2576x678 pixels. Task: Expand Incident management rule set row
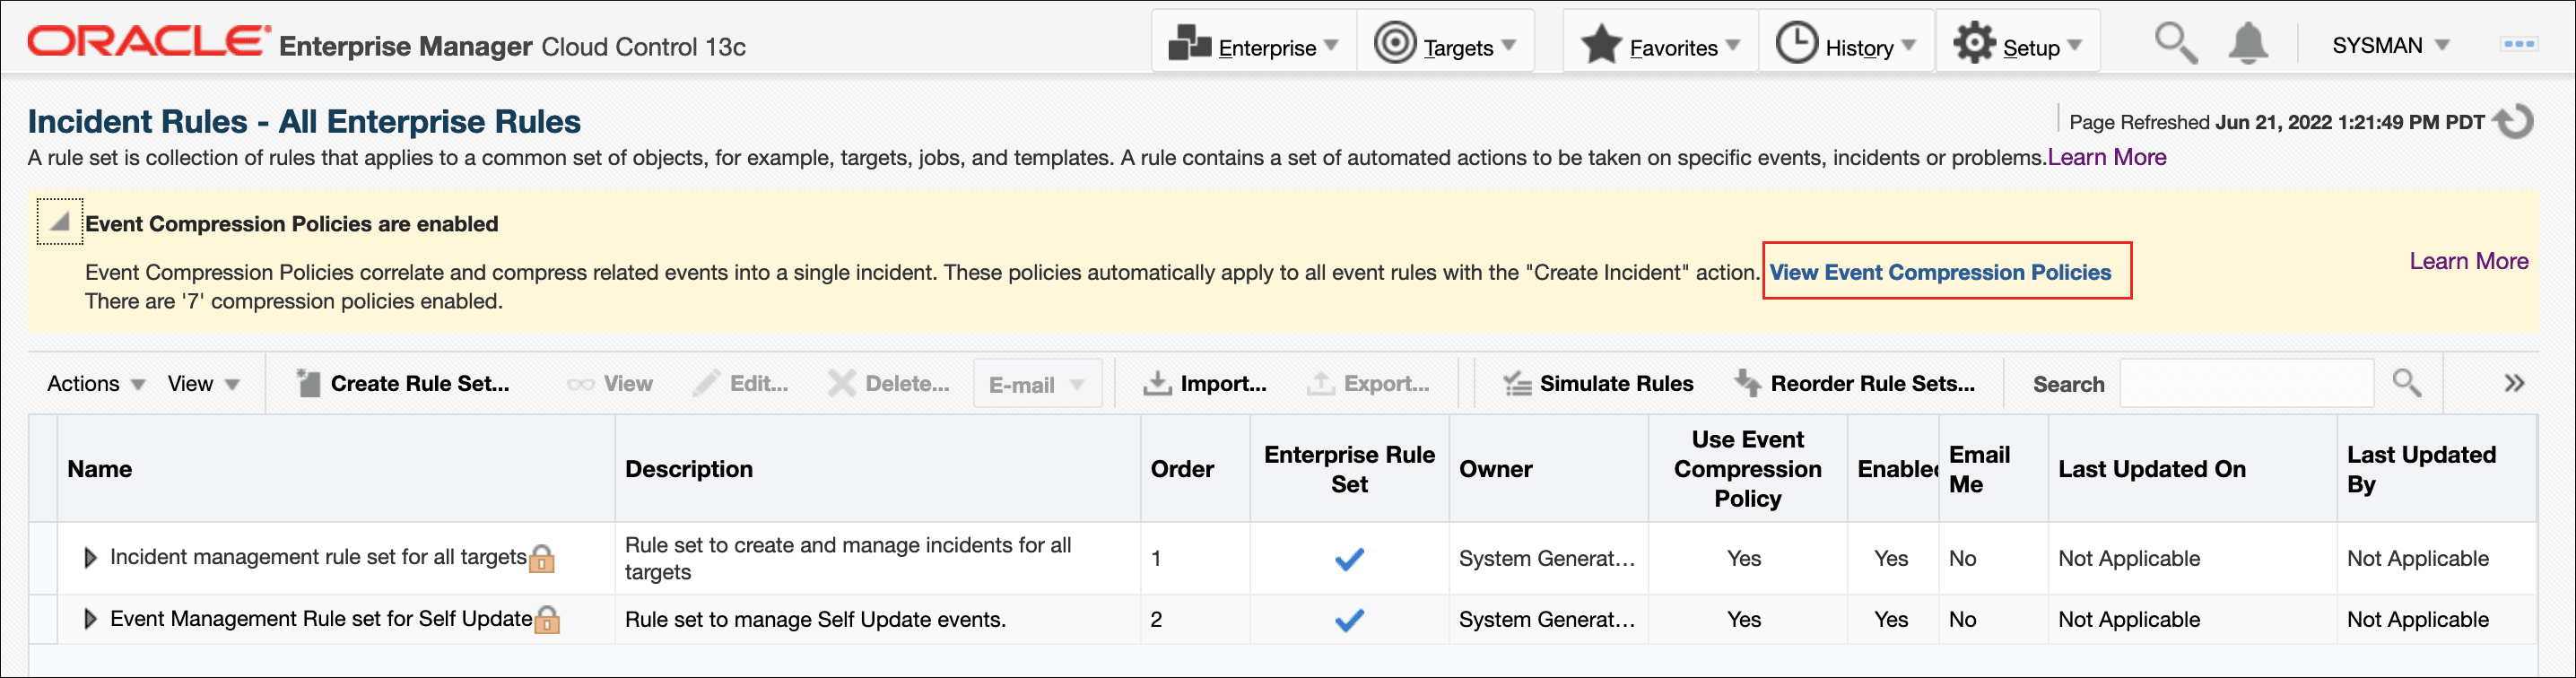pos(90,558)
